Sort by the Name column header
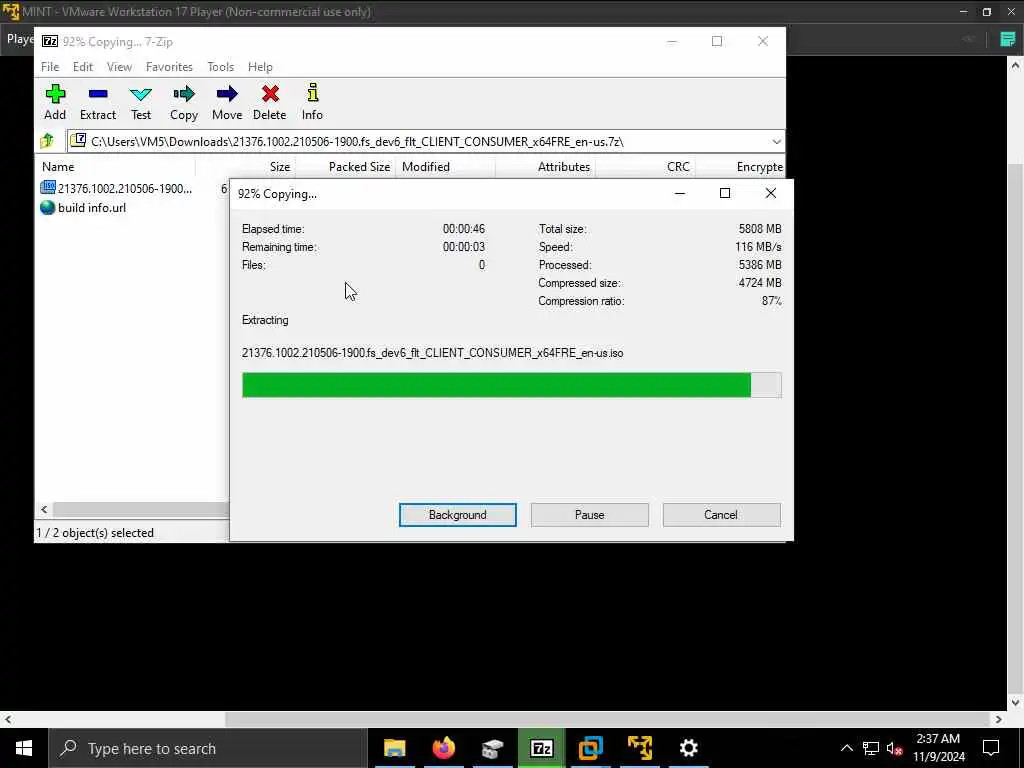 116,167
